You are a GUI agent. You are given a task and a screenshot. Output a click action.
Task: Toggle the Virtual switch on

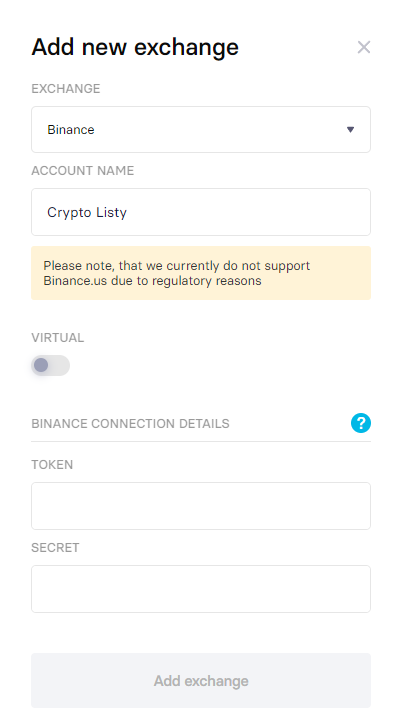click(x=51, y=366)
